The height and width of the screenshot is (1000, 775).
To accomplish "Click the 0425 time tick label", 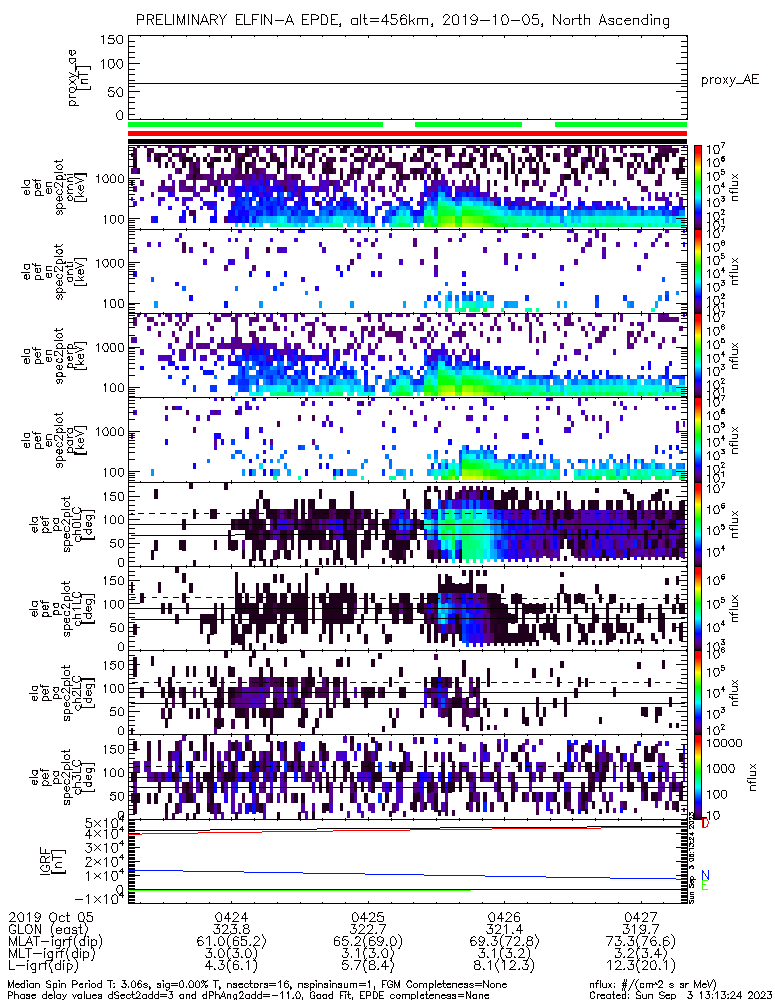I will (368, 918).
